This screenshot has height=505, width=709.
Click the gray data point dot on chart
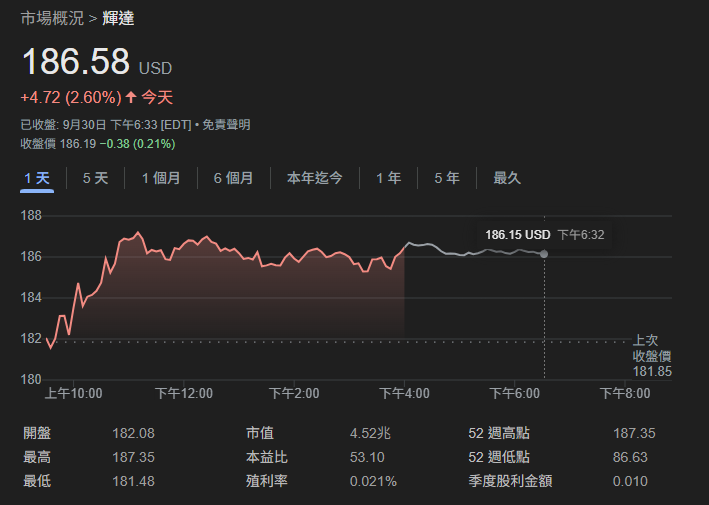(x=544, y=254)
